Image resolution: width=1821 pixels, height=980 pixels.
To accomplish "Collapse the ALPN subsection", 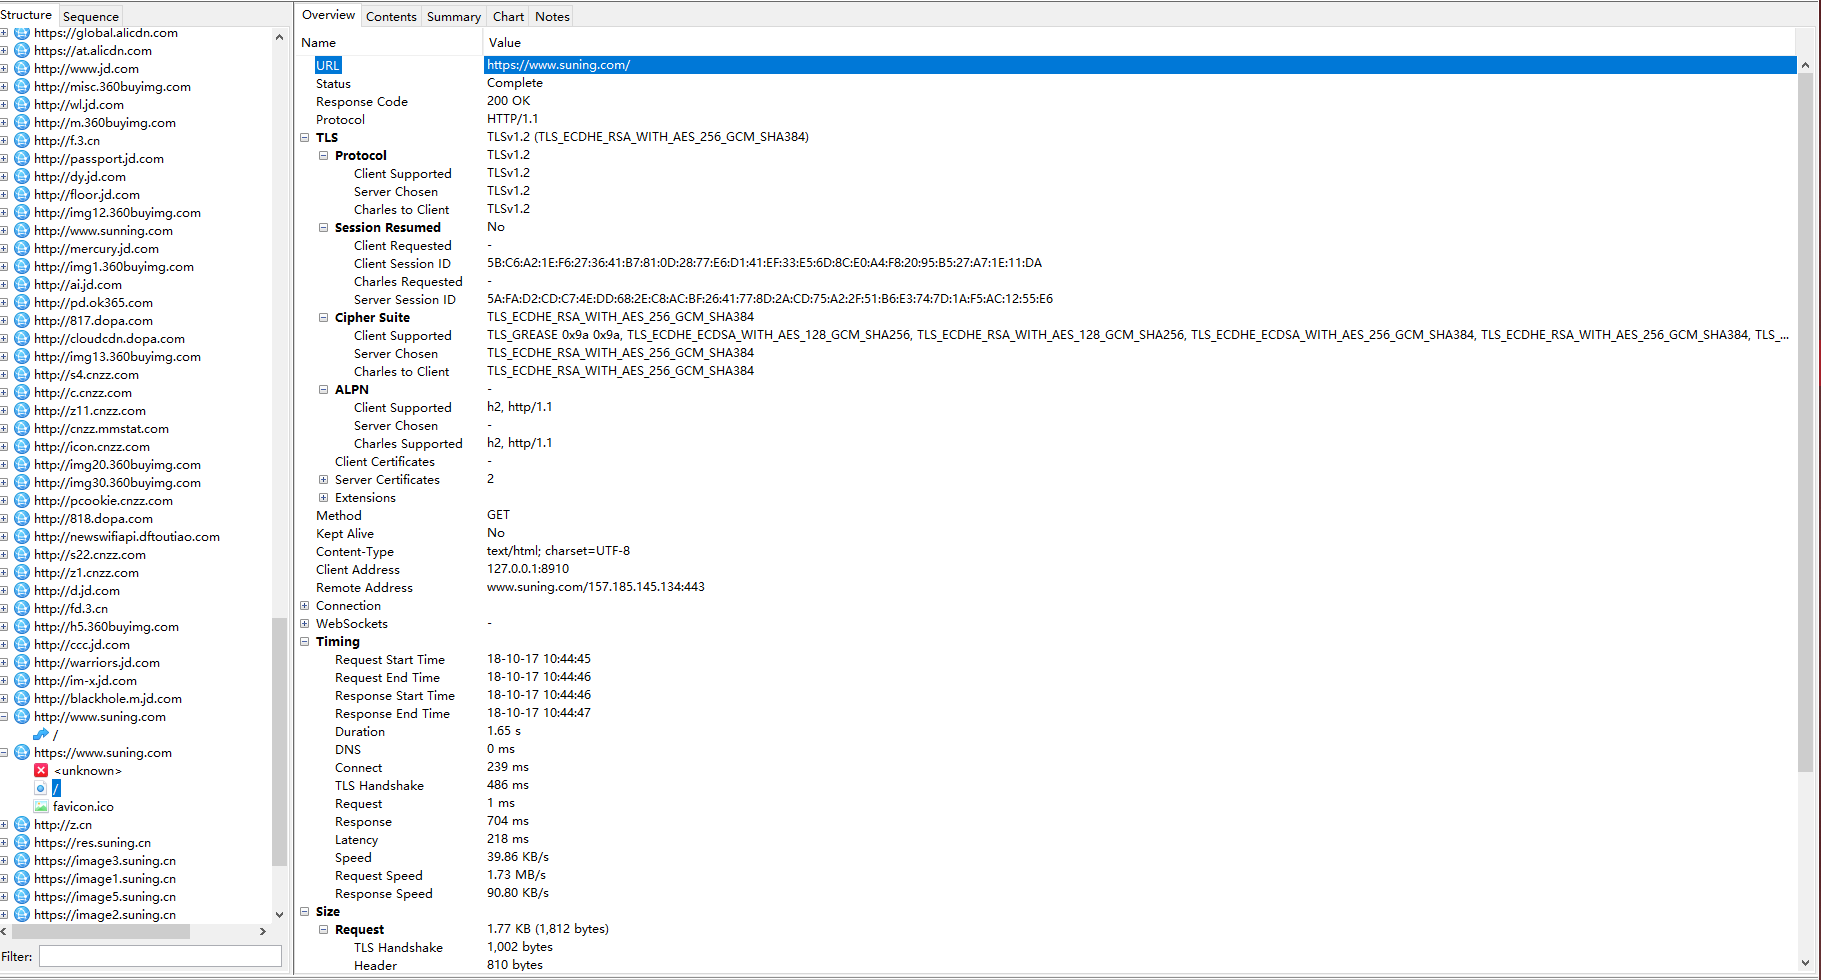I will pyautogui.click(x=323, y=390).
